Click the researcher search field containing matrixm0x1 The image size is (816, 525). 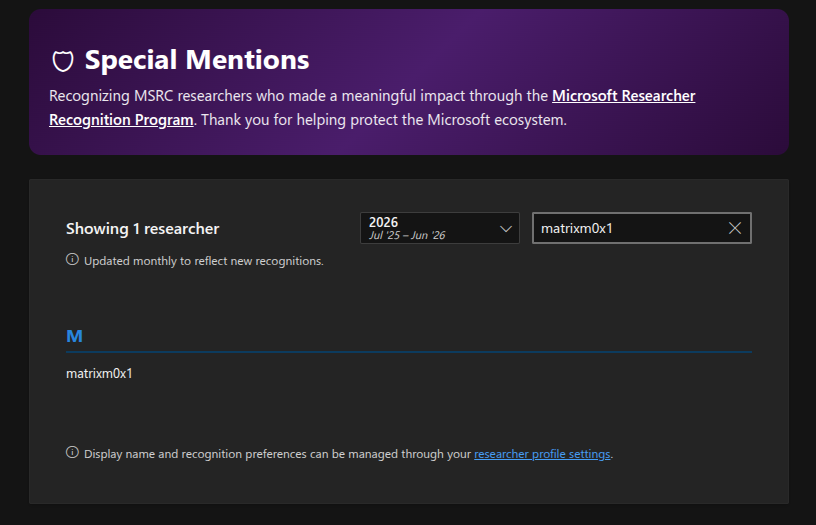(642, 228)
